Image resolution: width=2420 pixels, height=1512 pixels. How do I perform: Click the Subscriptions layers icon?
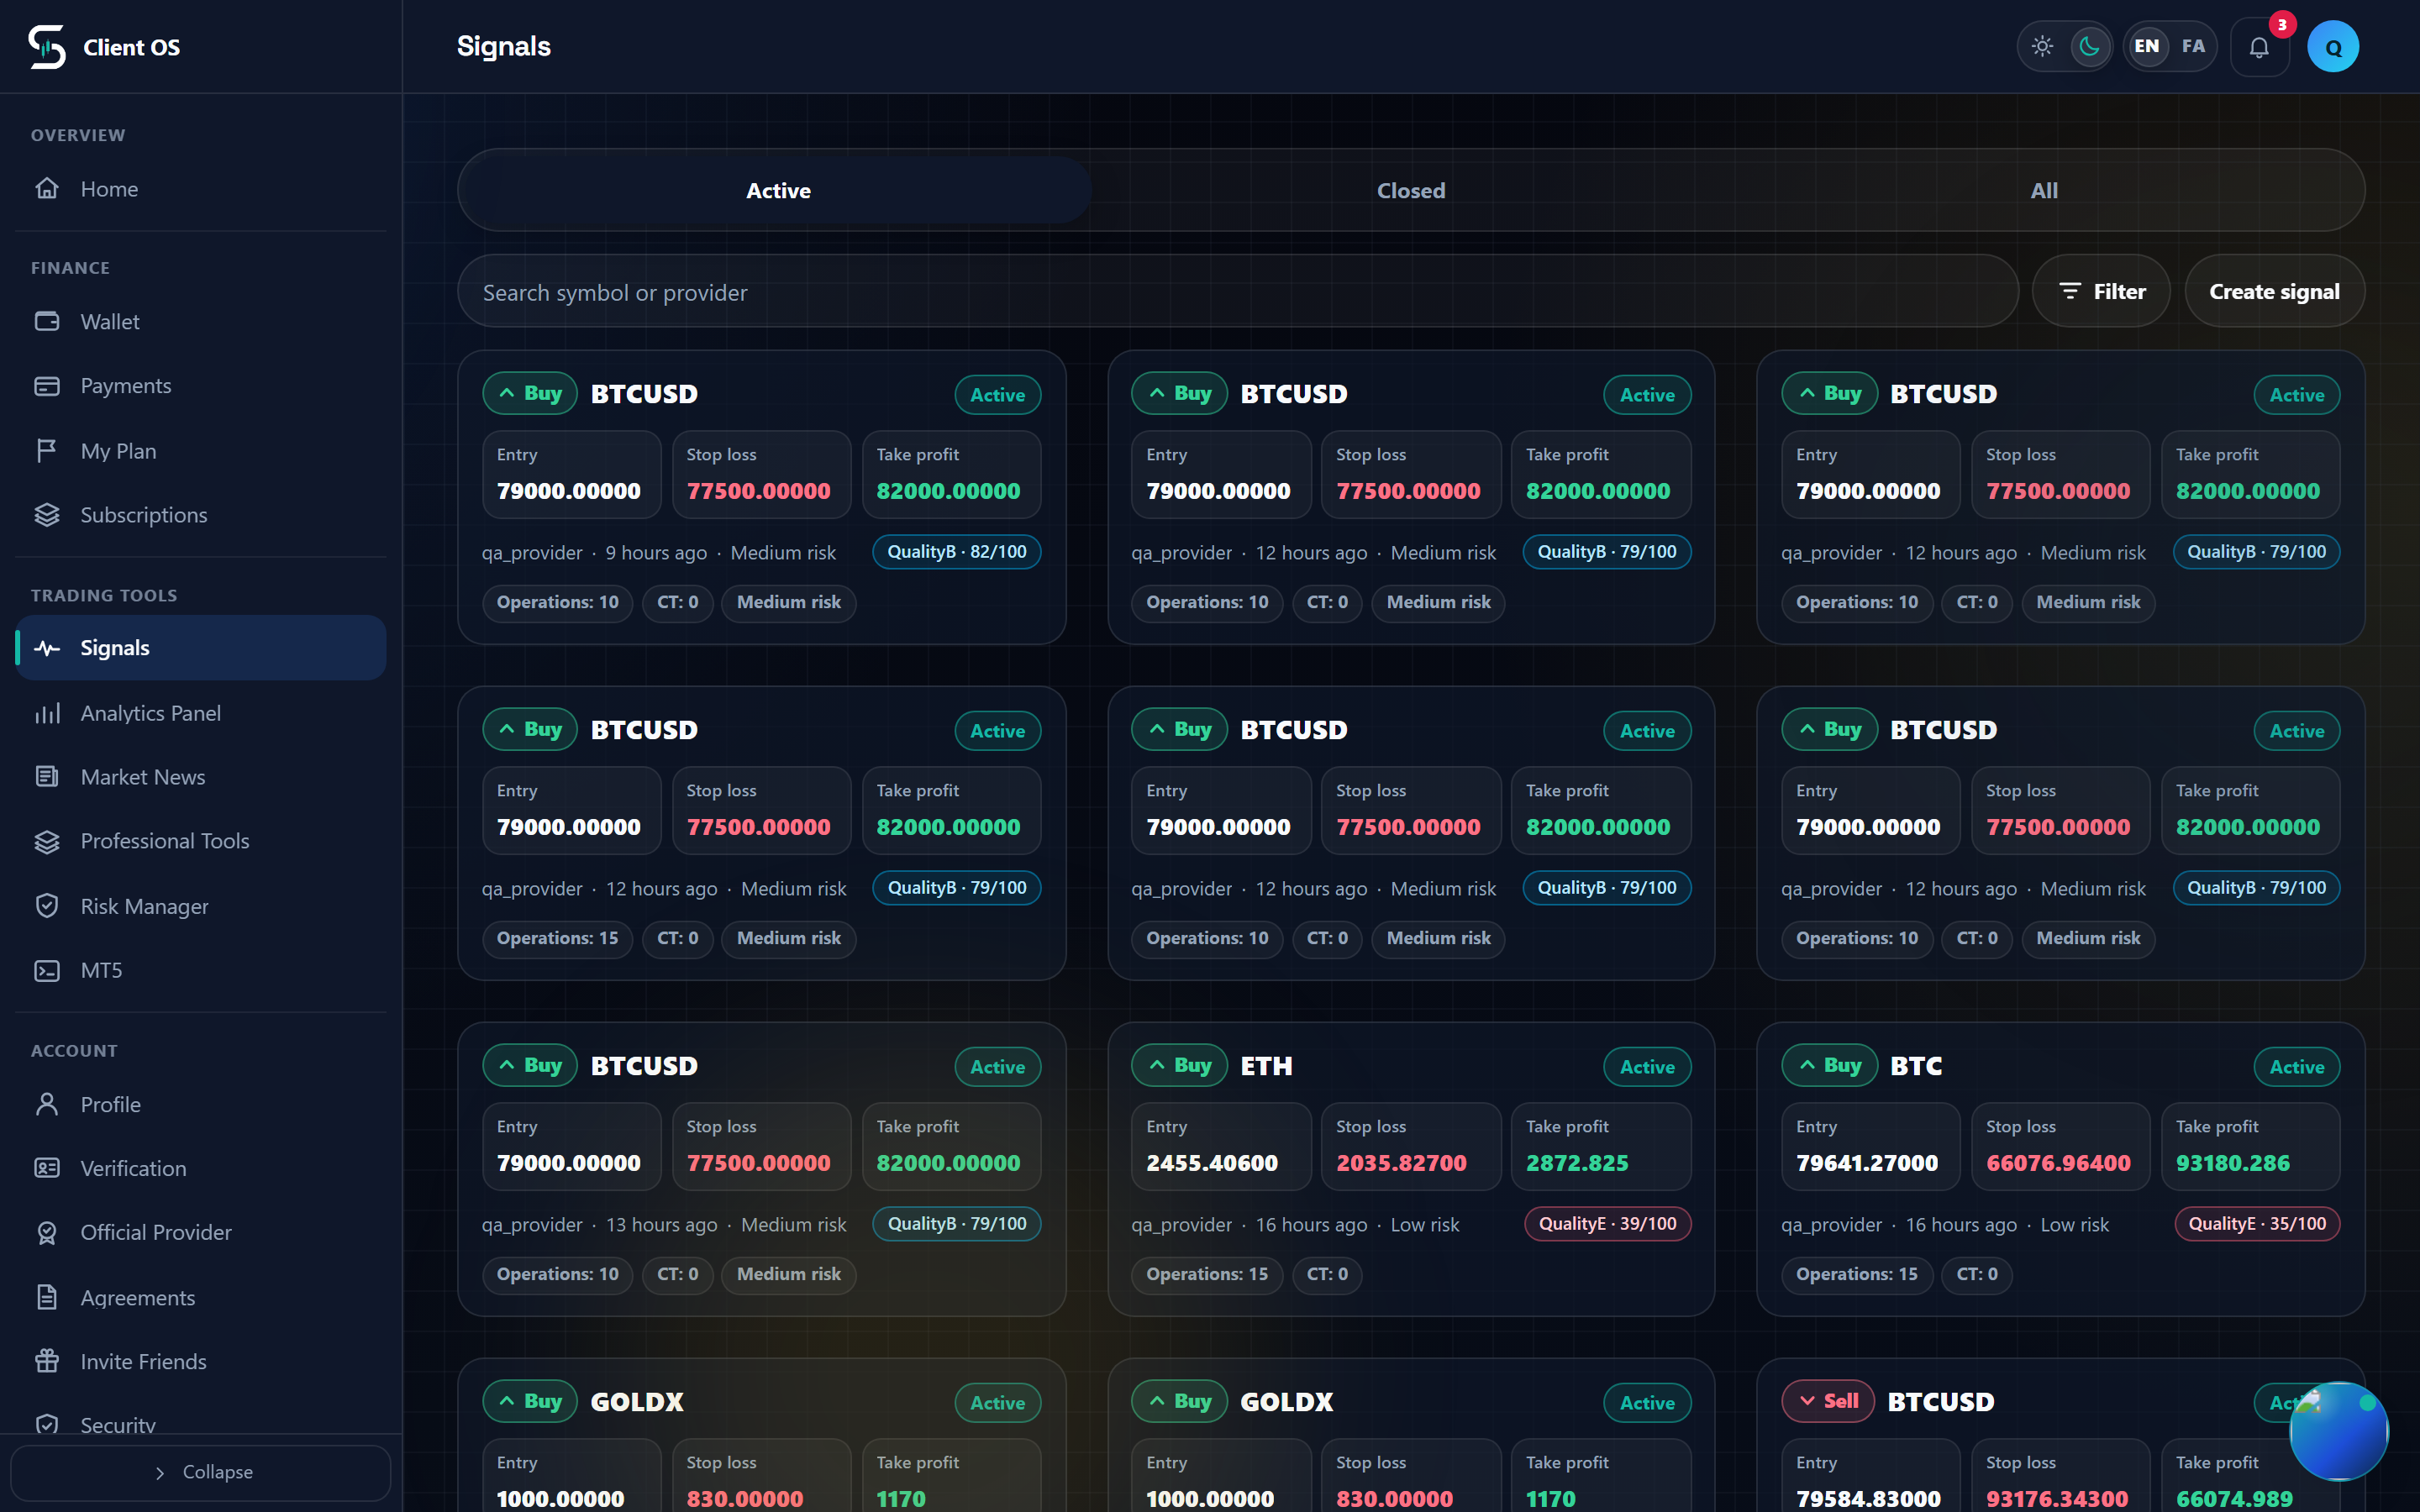pos(47,515)
